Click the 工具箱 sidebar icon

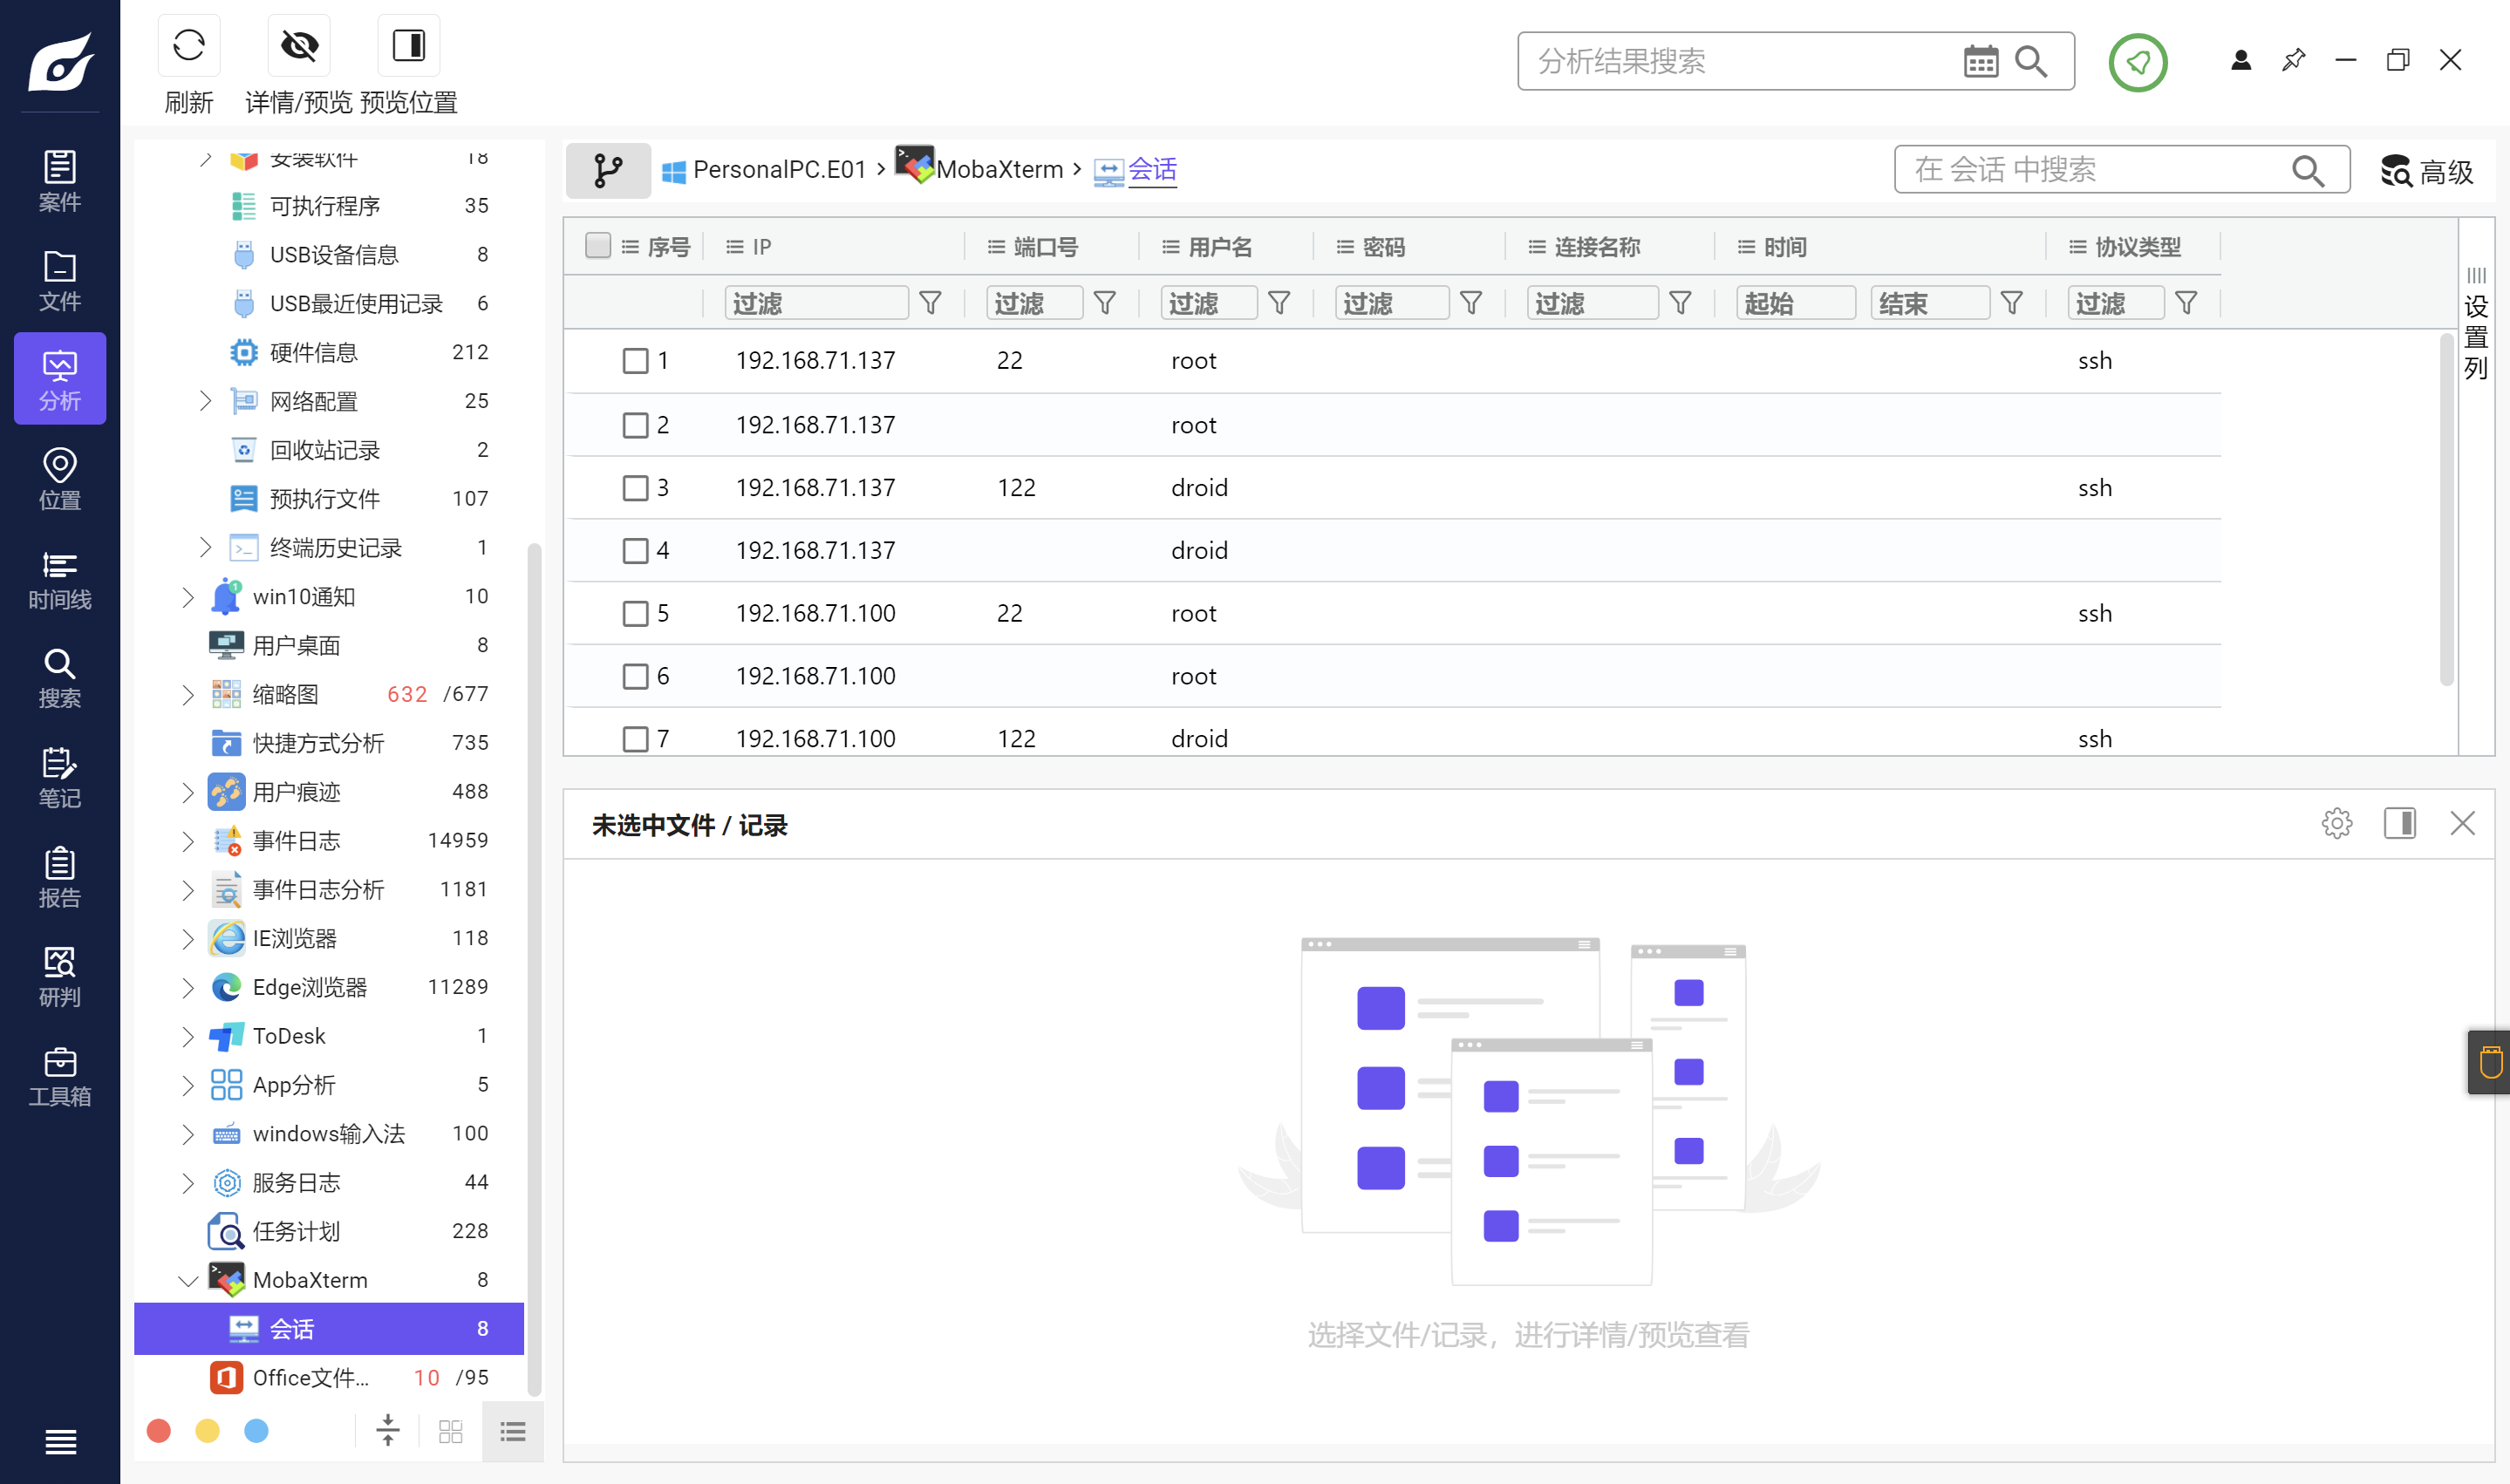(x=60, y=1076)
